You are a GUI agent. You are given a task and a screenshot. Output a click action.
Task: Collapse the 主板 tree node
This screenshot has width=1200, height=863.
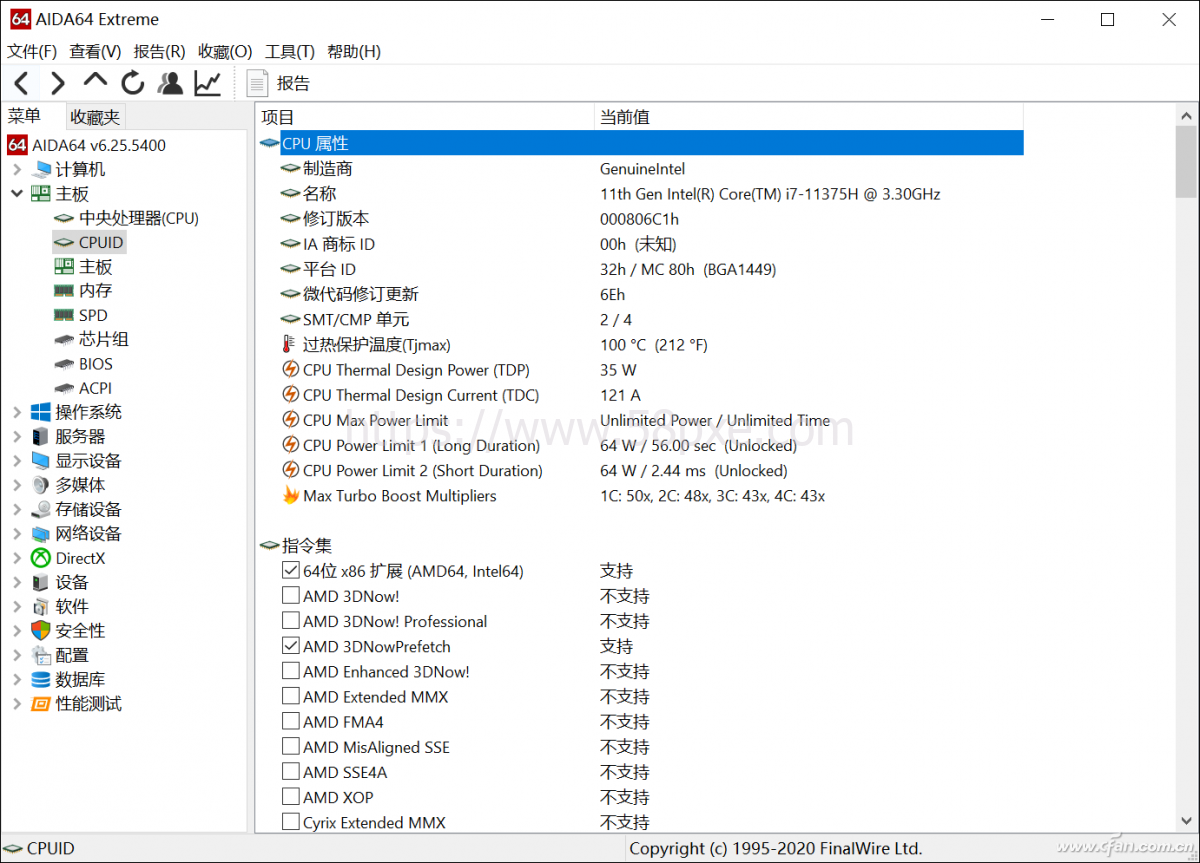[17, 194]
